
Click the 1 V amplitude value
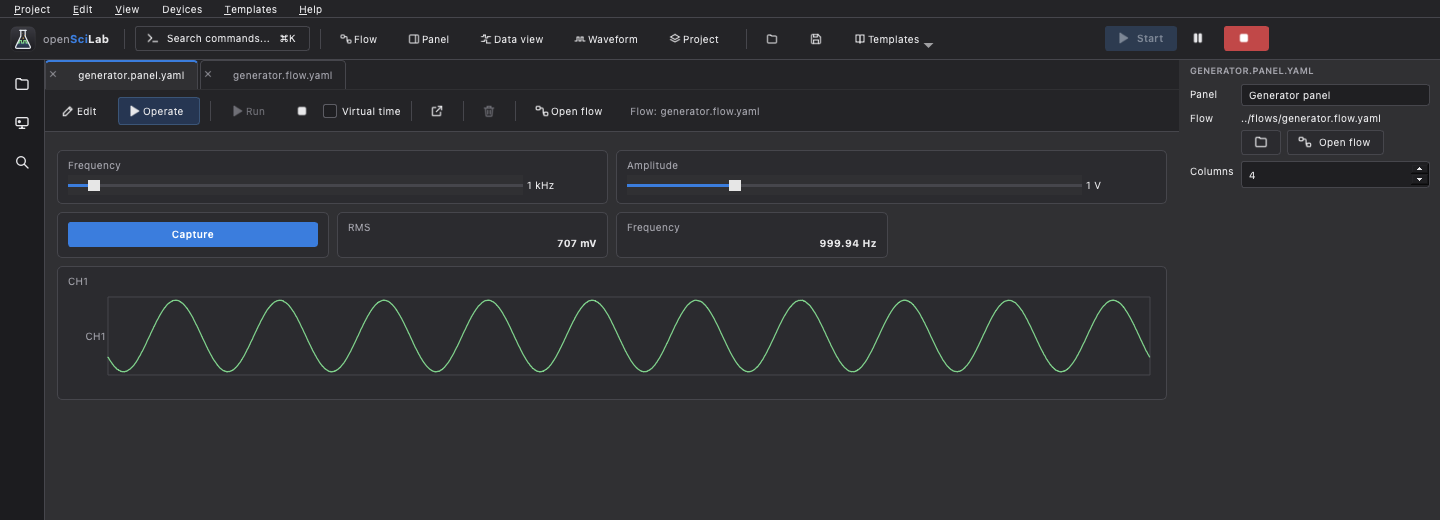click(1093, 185)
